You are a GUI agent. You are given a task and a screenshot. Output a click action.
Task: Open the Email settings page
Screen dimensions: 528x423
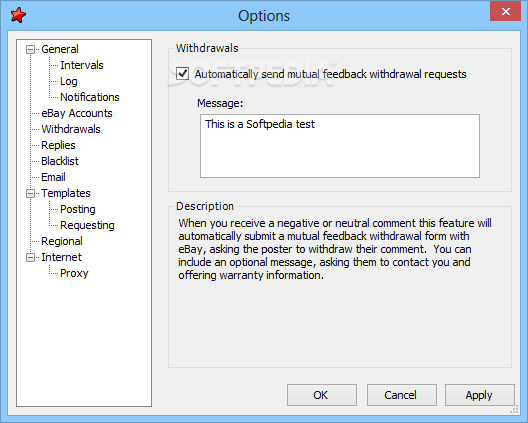[x=53, y=177]
